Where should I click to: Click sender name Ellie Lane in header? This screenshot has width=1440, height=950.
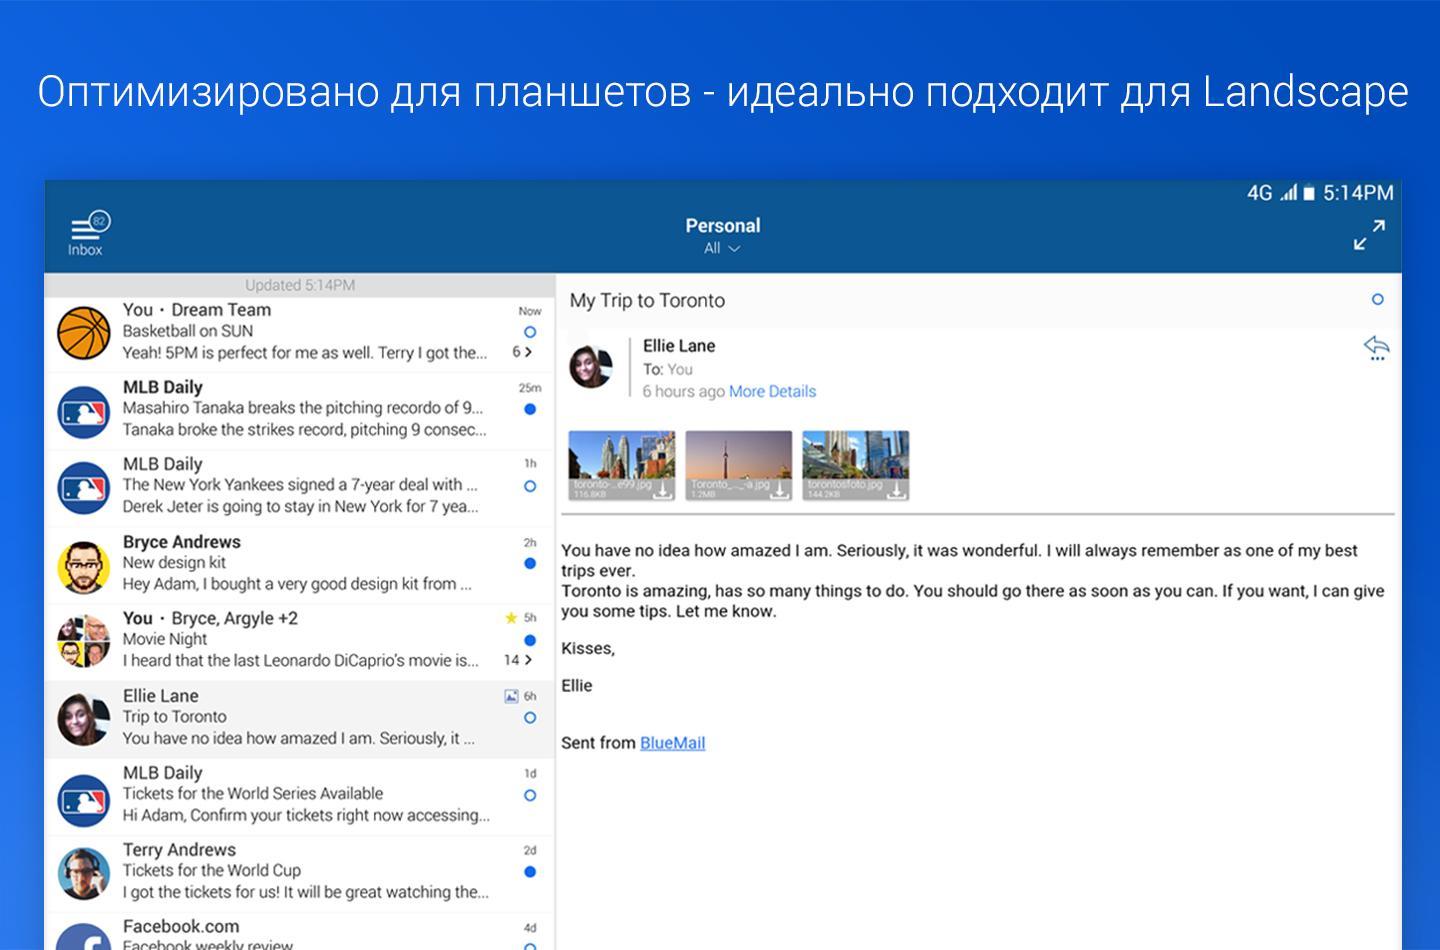click(679, 346)
